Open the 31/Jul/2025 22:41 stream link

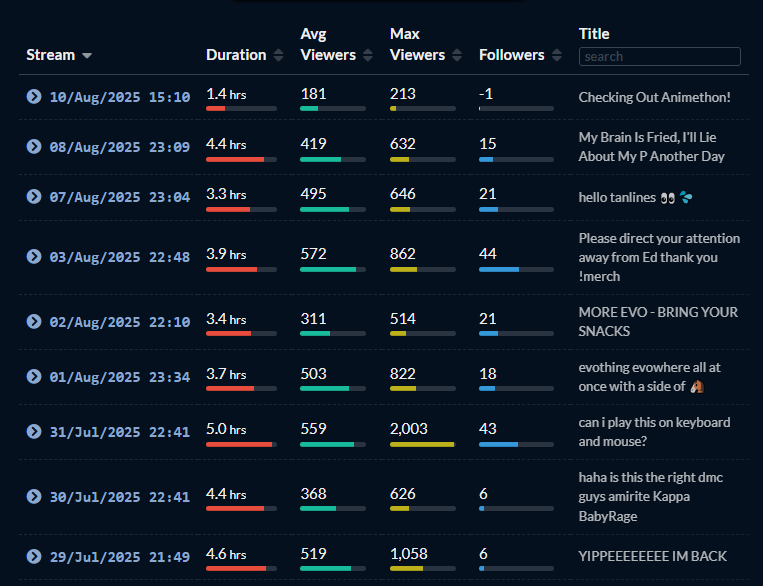click(120, 432)
